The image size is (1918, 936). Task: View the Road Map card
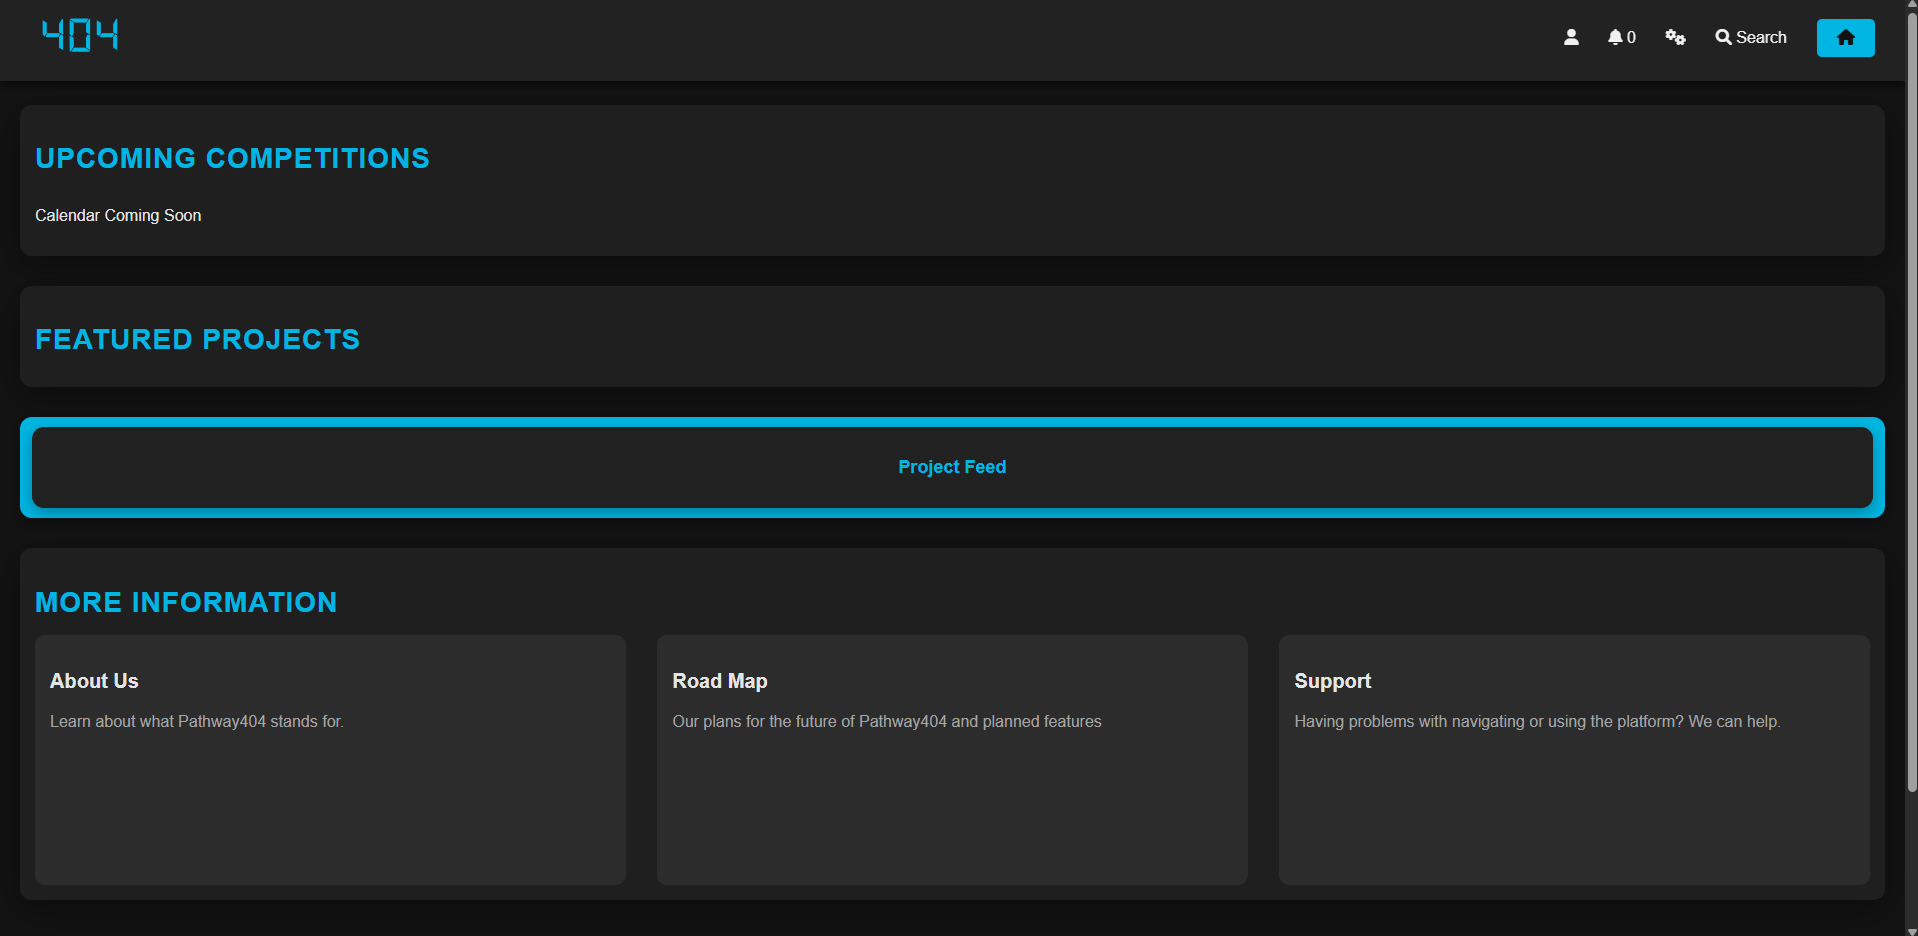point(951,758)
